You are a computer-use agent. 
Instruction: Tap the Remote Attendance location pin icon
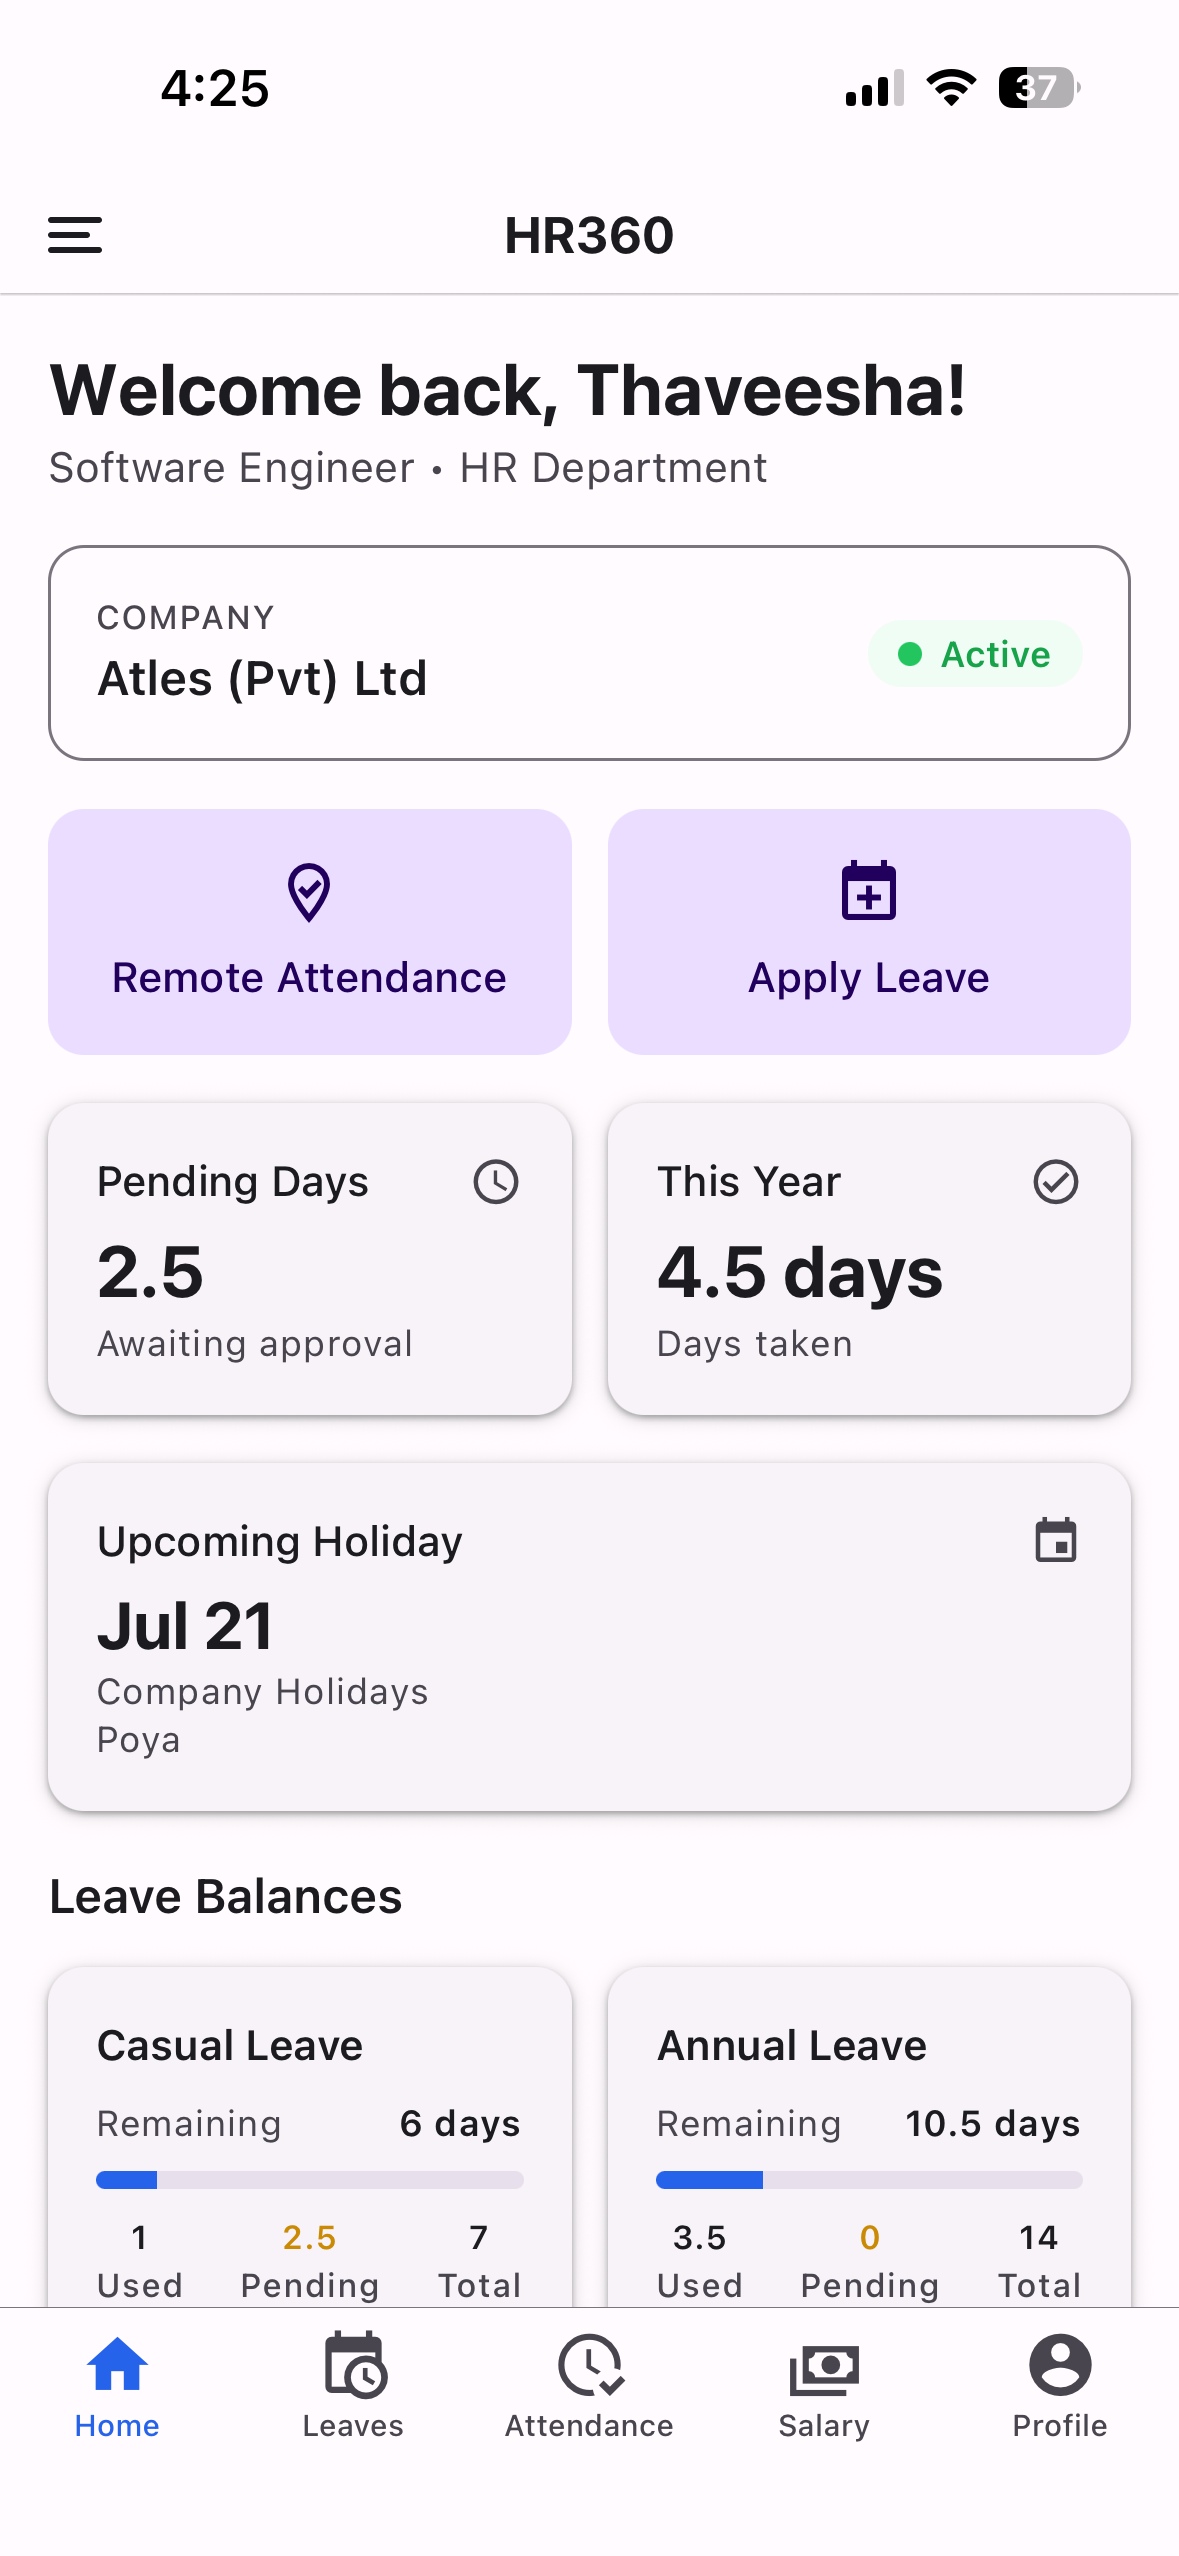point(309,892)
